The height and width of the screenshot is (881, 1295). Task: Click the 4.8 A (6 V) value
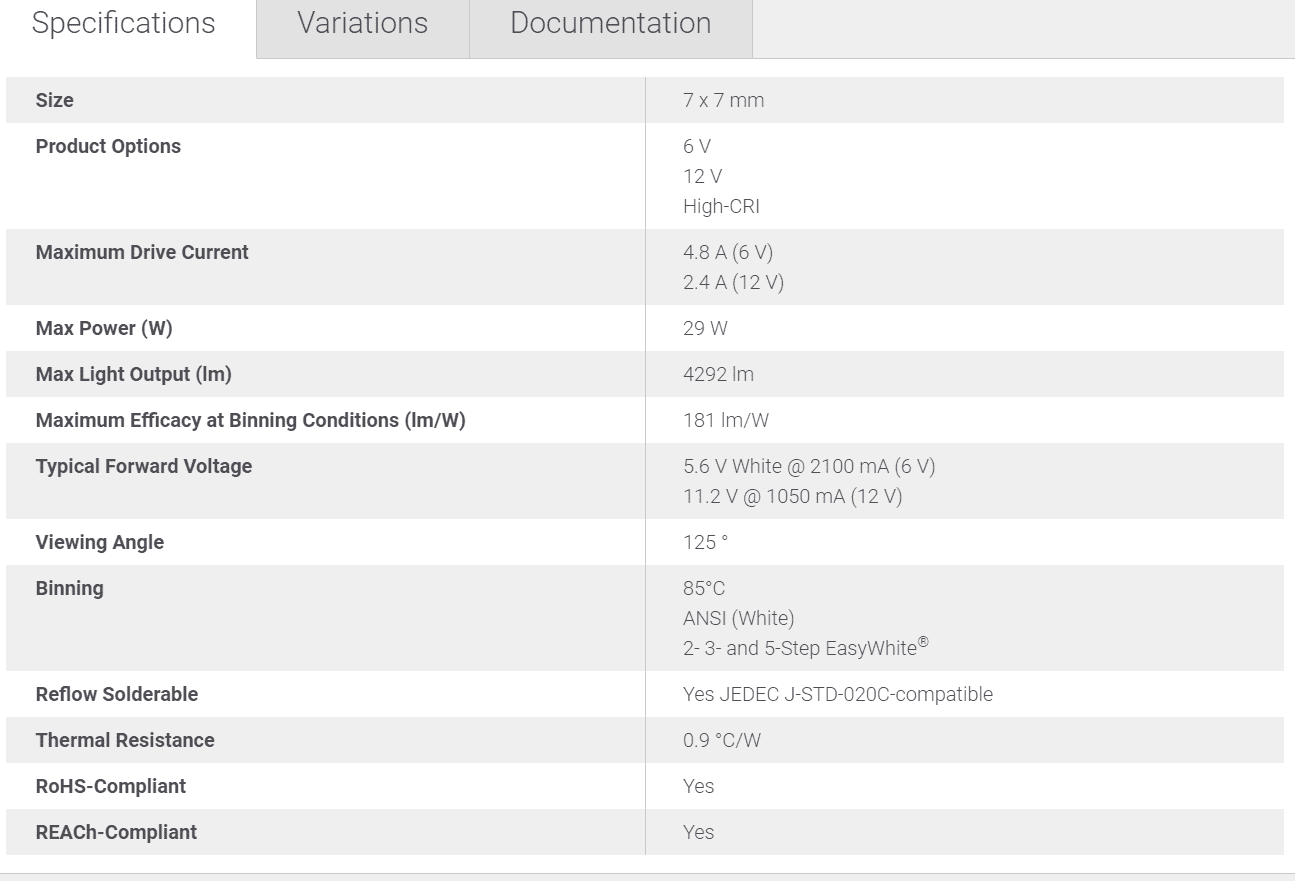(728, 252)
